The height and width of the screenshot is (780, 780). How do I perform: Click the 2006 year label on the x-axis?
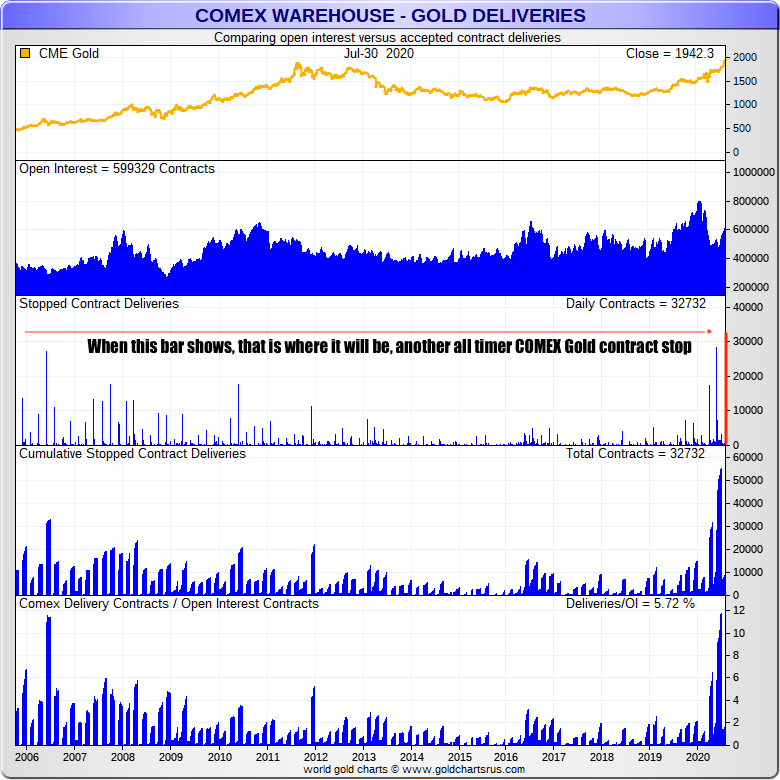pyautogui.click(x=27, y=757)
